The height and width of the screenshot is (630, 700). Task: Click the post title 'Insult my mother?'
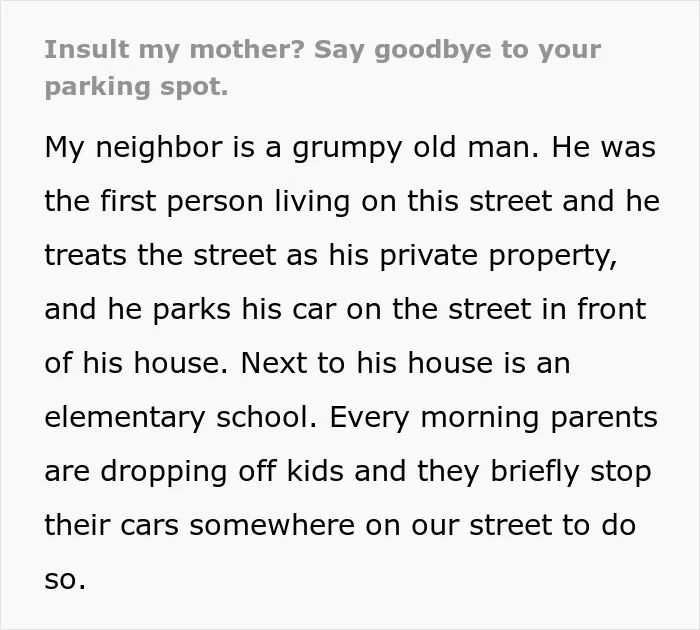click(175, 50)
